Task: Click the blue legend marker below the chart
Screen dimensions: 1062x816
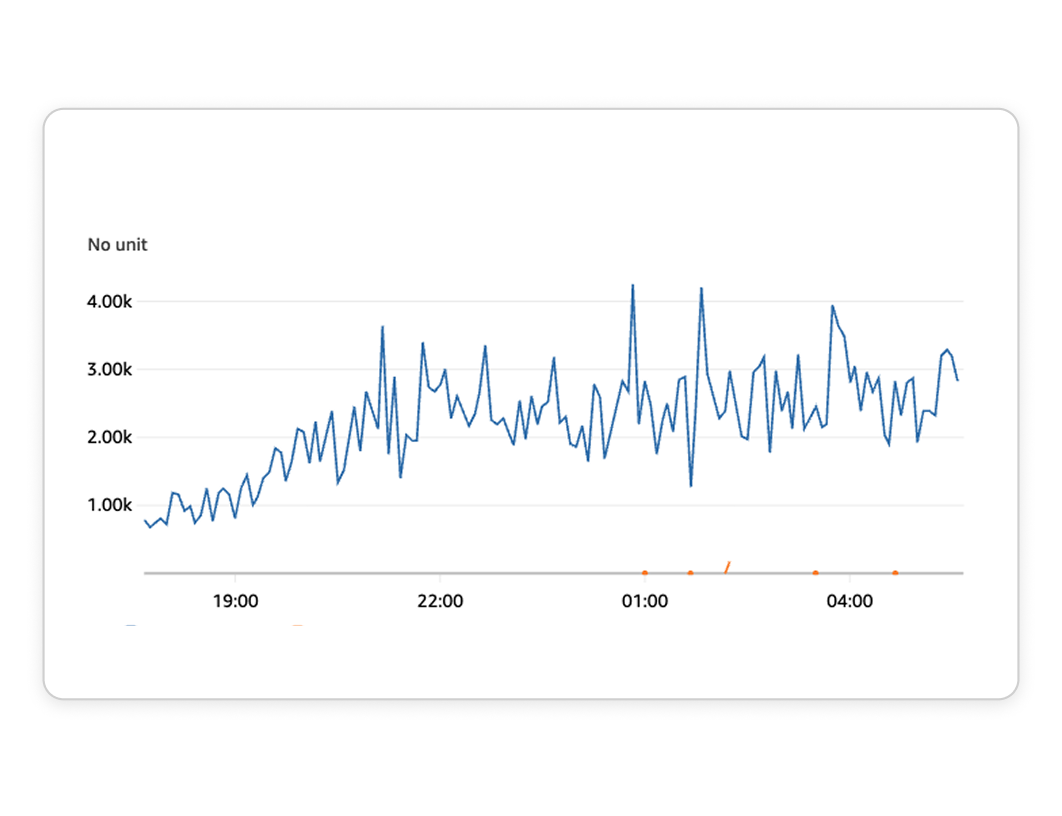Action: [131, 626]
